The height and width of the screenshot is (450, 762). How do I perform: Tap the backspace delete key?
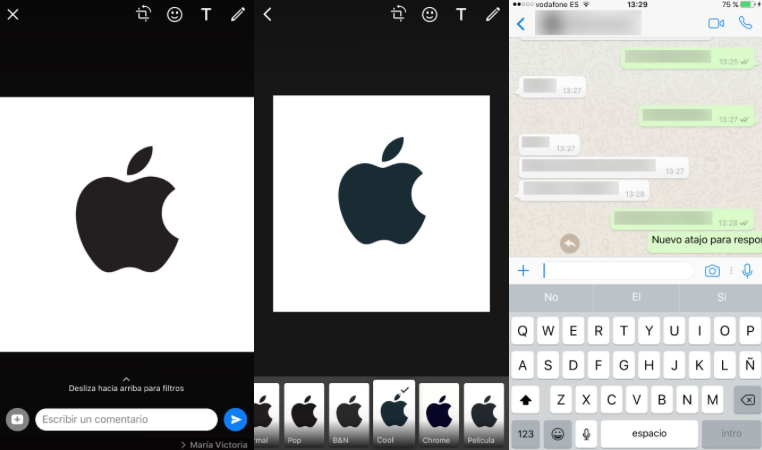pos(747,400)
